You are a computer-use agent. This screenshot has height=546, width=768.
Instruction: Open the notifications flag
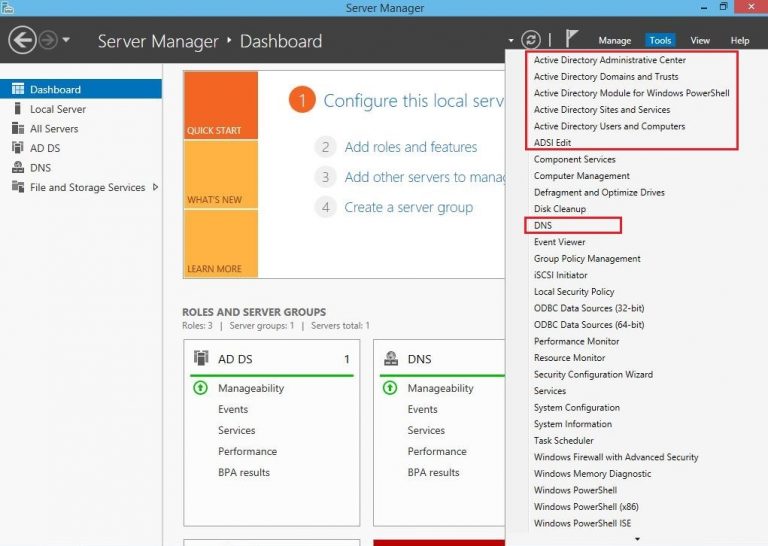tap(571, 39)
